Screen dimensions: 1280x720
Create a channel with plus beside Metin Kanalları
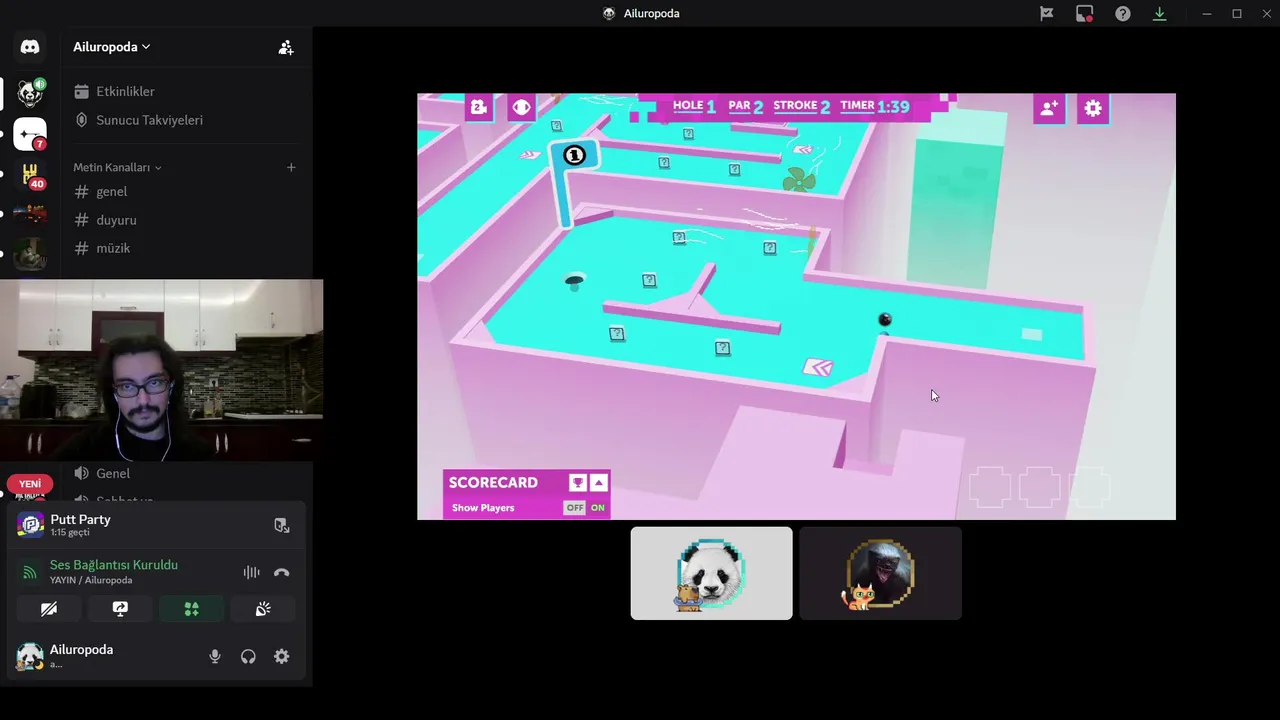click(291, 167)
